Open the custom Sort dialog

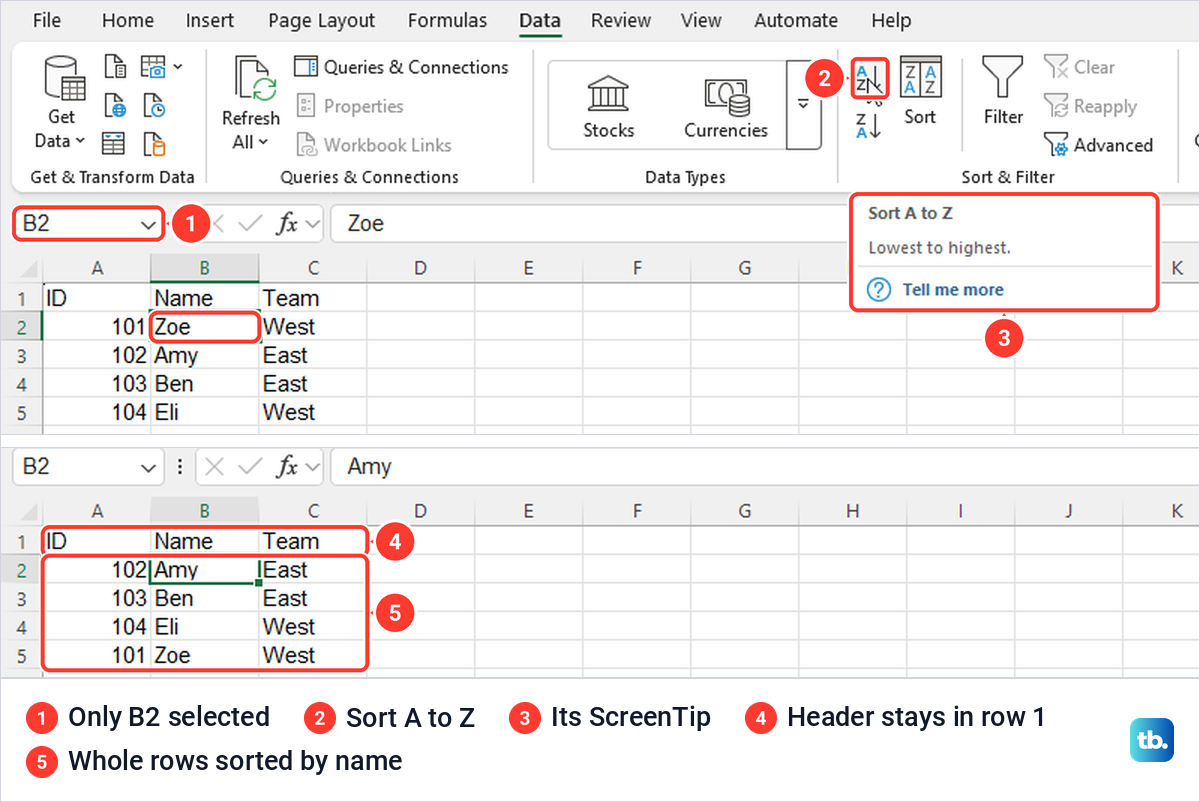[x=920, y=92]
